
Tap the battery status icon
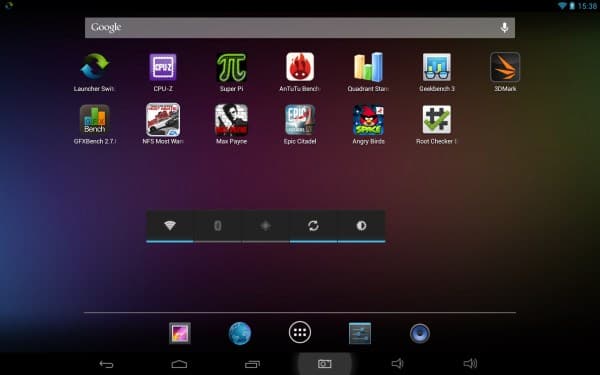click(x=572, y=6)
